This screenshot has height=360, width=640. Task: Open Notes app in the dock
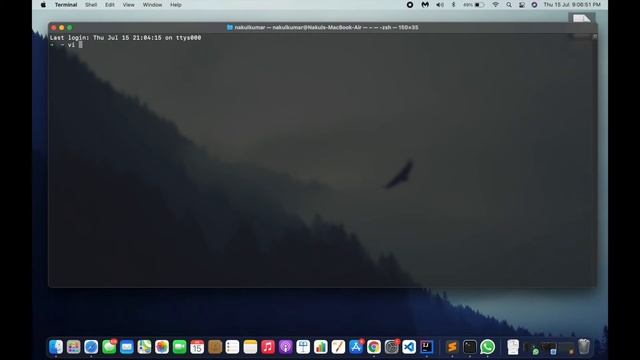click(250, 347)
